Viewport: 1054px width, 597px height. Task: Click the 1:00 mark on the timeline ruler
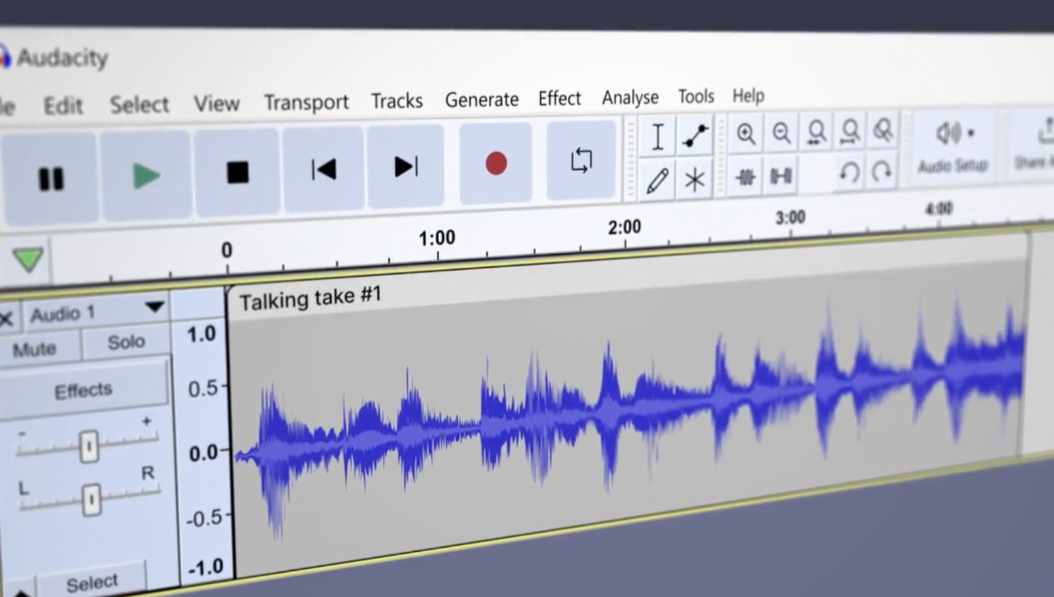tap(437, 238)
